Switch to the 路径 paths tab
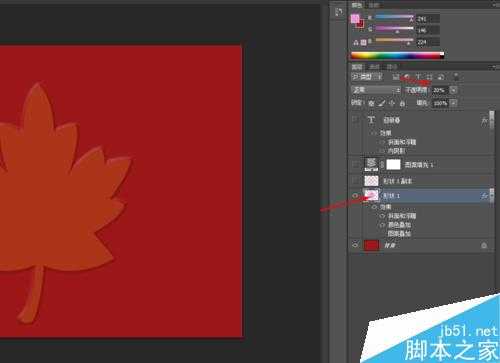Viewport: 500px width, 363px height. click(392, 67)
